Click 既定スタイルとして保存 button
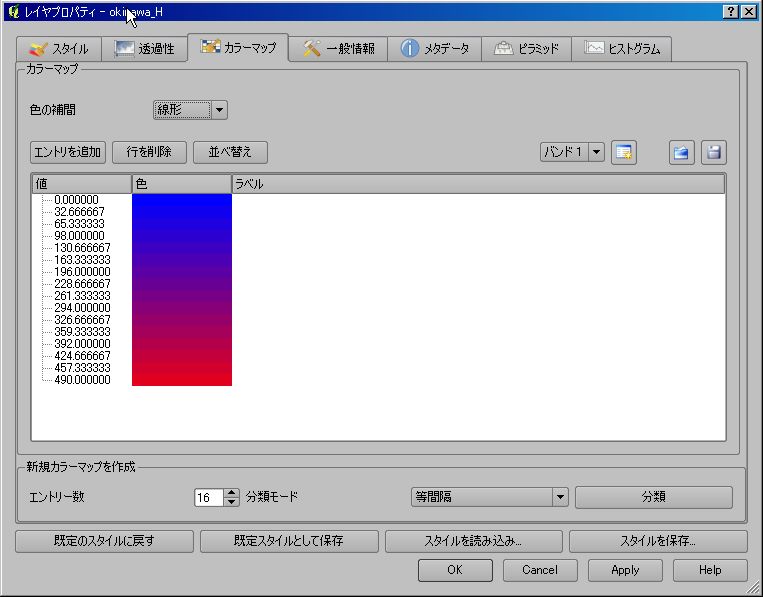The image size is (763, 597). [x=289, y=541]
